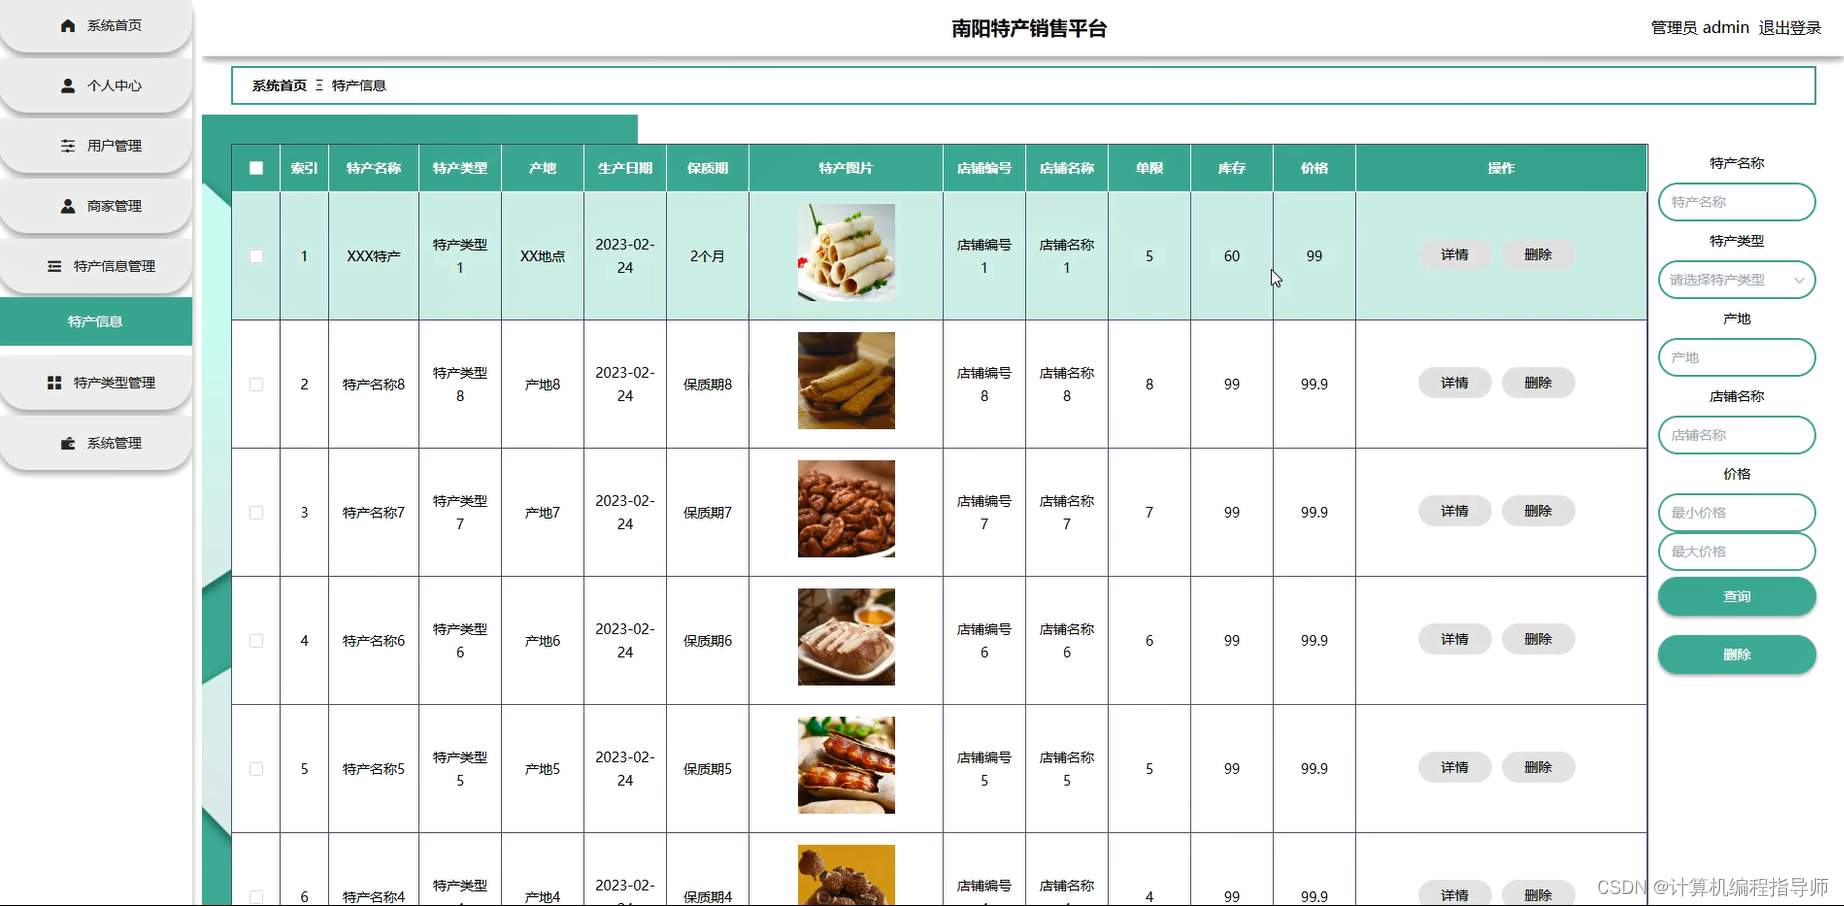Open 详情 for XXX特产 row
This screenshot has height=906, width=1844.
(1455, 255)
